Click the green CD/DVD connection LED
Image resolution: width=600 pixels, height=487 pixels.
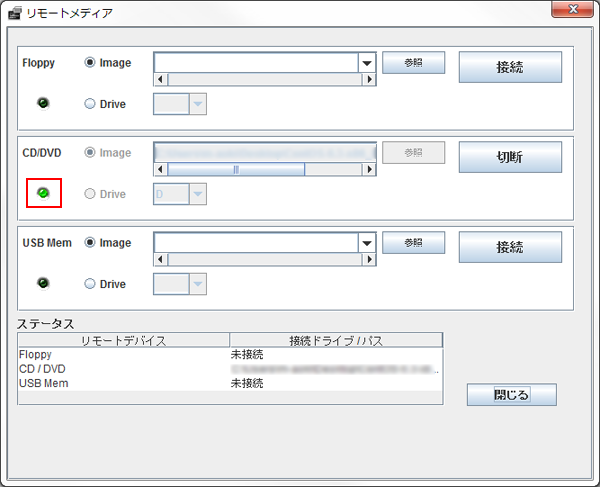43,193
